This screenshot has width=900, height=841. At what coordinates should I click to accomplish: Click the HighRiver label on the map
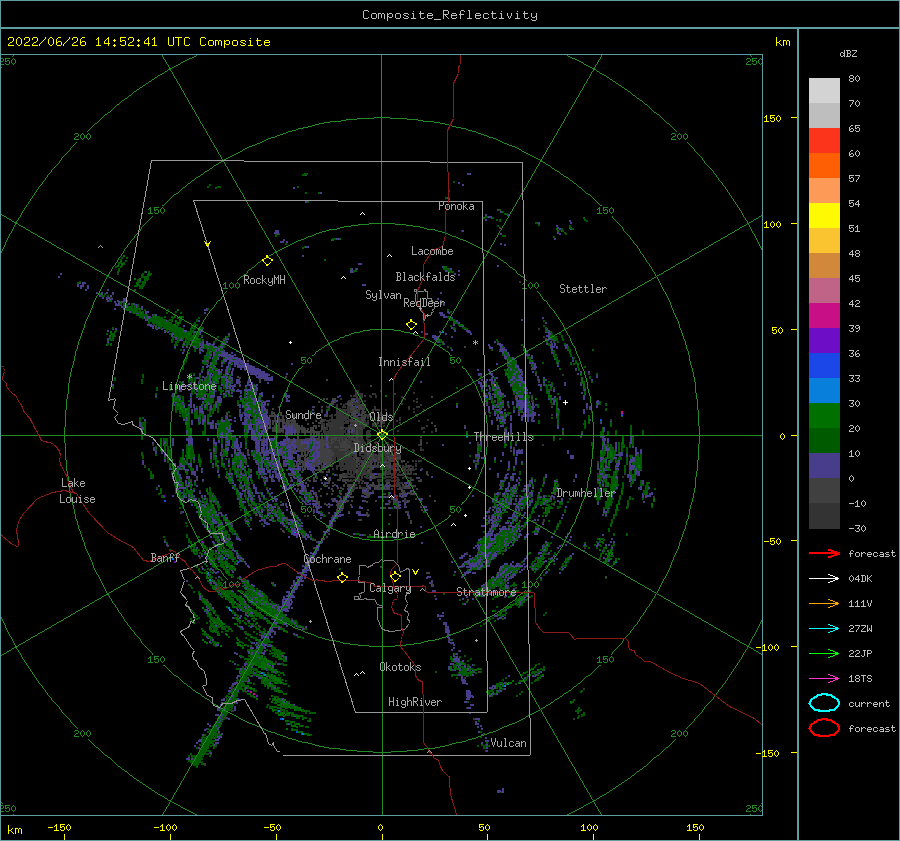tap(415, 702)
